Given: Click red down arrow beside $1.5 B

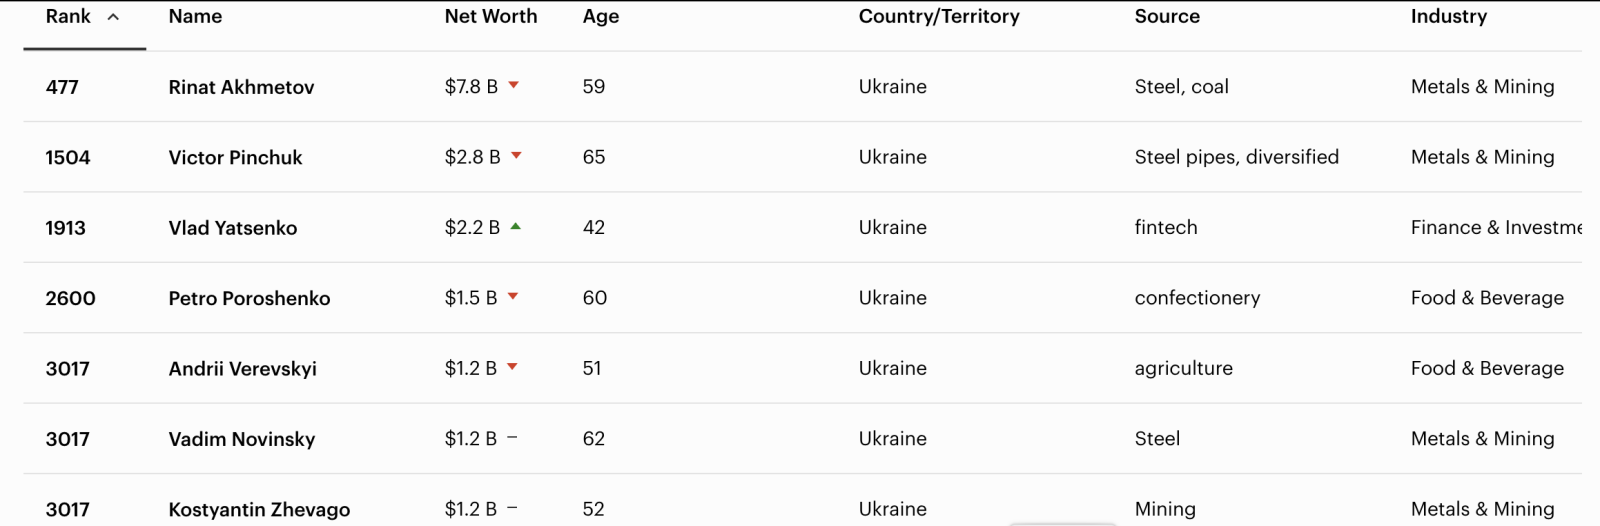Looking at the screenshot, I should pyautogui.click(x=513, y=297).
